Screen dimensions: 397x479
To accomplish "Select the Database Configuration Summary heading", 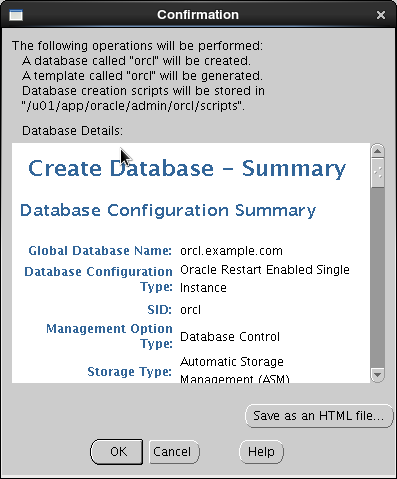I will (x=168, y=210).
